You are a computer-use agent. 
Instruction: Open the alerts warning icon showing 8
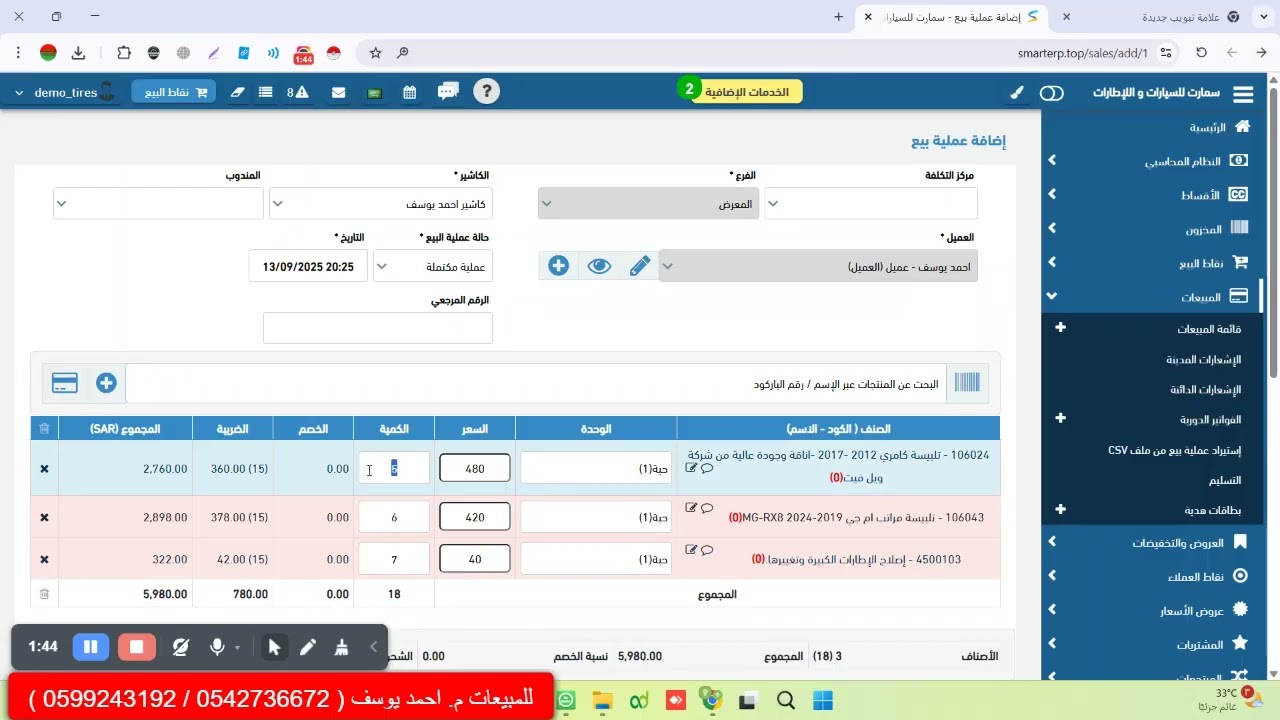(298, 92)
